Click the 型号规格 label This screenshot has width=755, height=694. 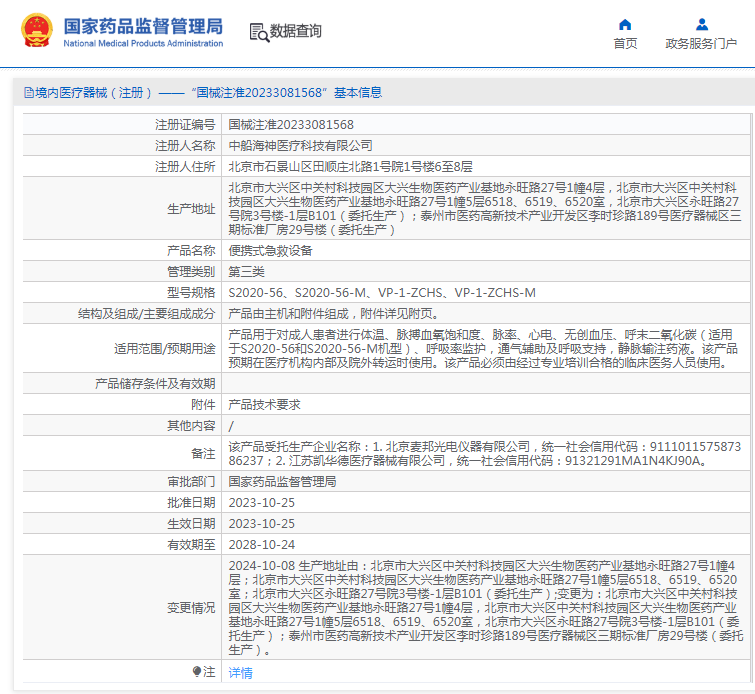click(x=191, y=293)
